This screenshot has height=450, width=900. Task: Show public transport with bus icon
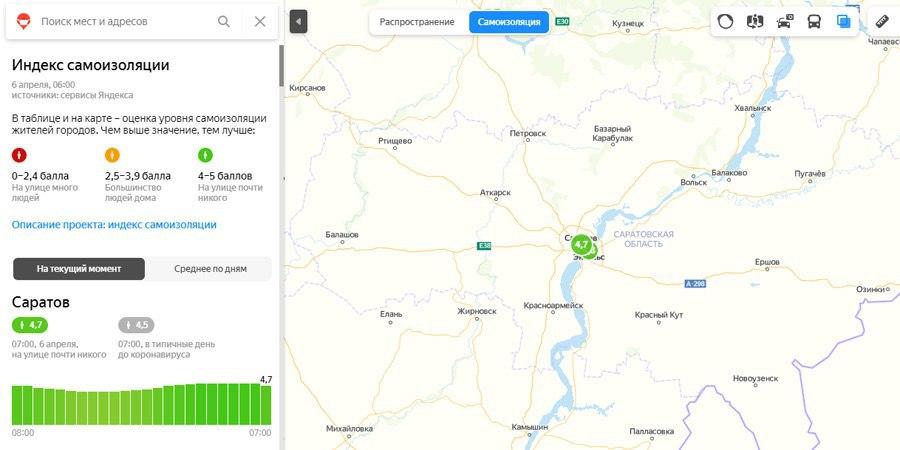click(814, 21)
